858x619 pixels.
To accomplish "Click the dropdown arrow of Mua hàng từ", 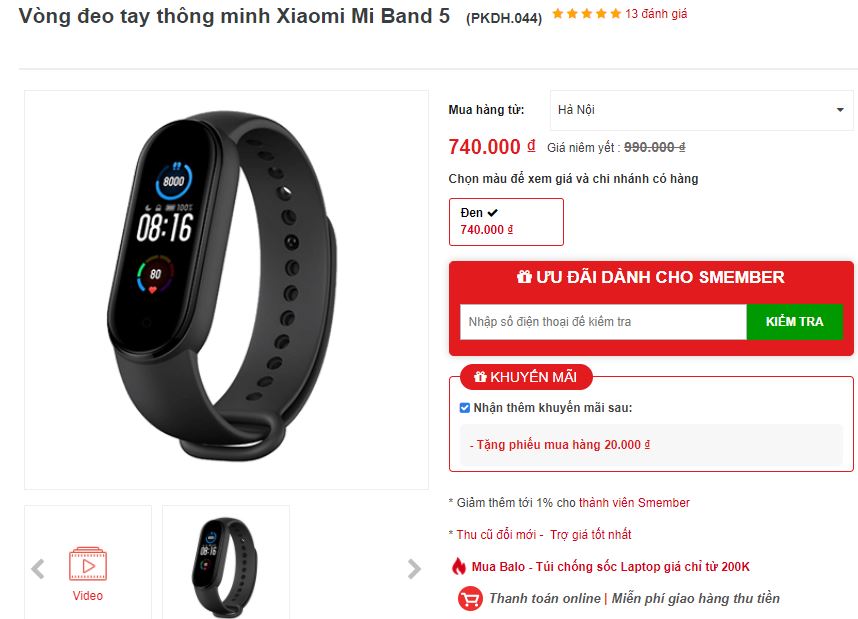I will [840, 110].
